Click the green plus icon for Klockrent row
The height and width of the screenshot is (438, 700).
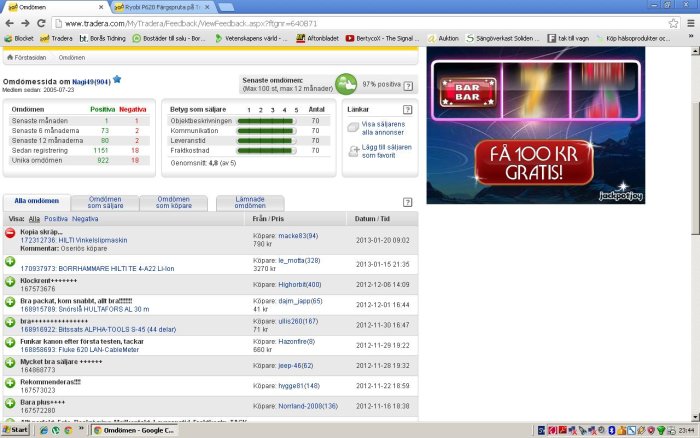tap(10, 282)
